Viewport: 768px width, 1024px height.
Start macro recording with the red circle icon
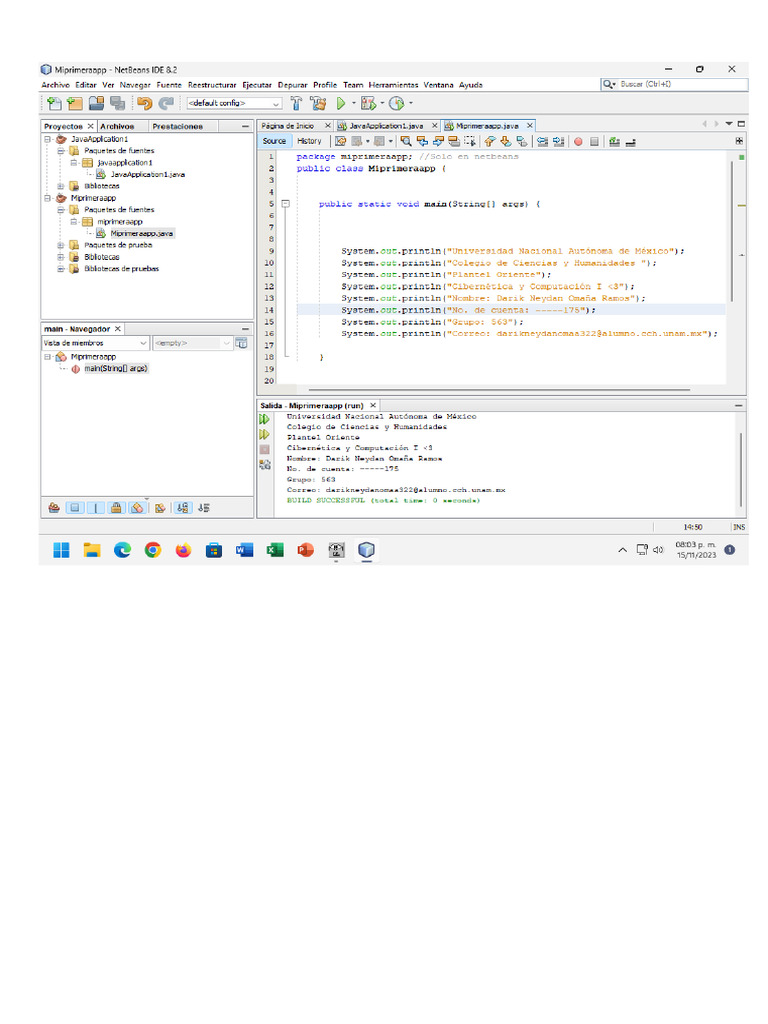(578, 142)
